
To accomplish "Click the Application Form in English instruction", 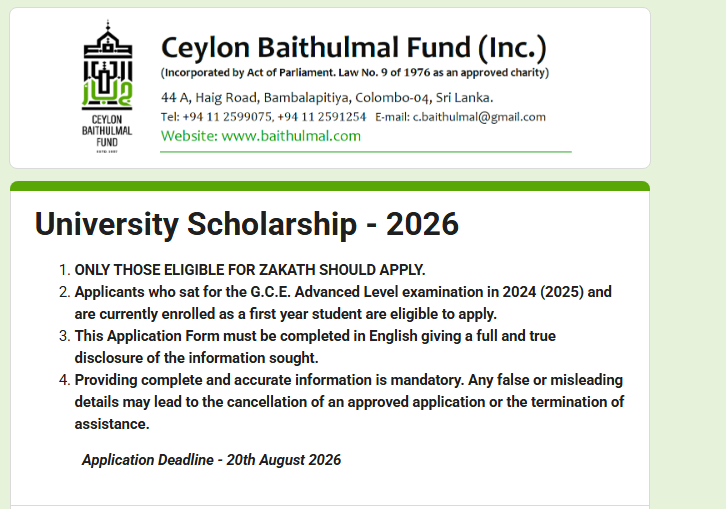I will [x=315, y=346].
